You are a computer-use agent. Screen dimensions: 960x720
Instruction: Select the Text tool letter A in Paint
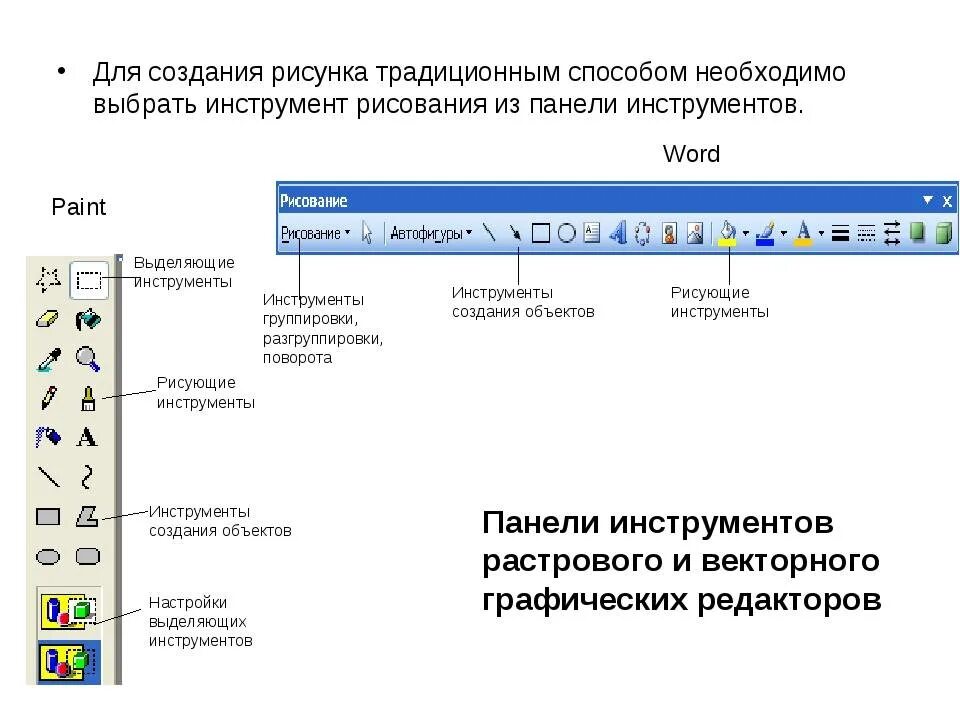click(x=87, y=437)
